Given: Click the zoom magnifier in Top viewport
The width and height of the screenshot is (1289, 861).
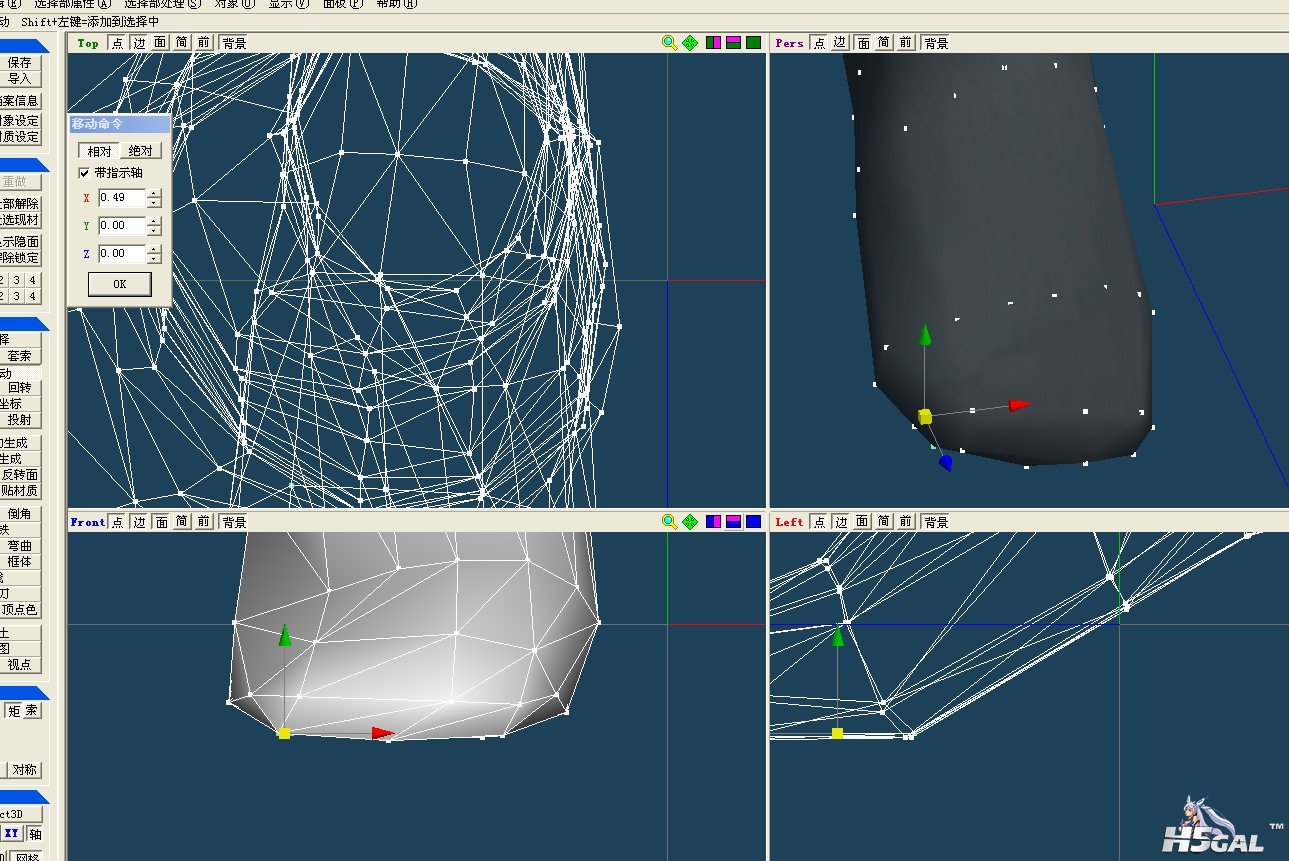Looking at the screenshot, I should (669, 43).
